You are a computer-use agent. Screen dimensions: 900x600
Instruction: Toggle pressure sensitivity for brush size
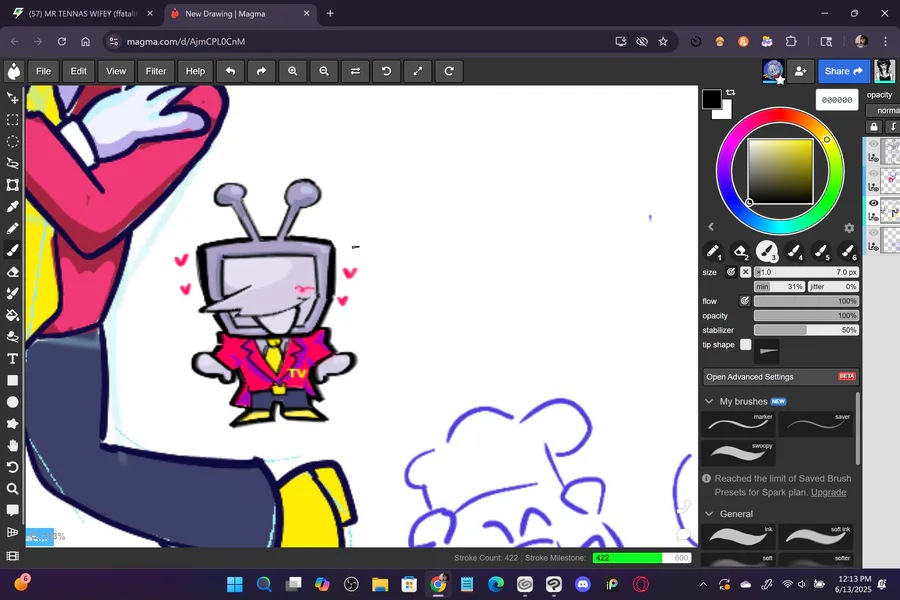click(x=731, y=272)
